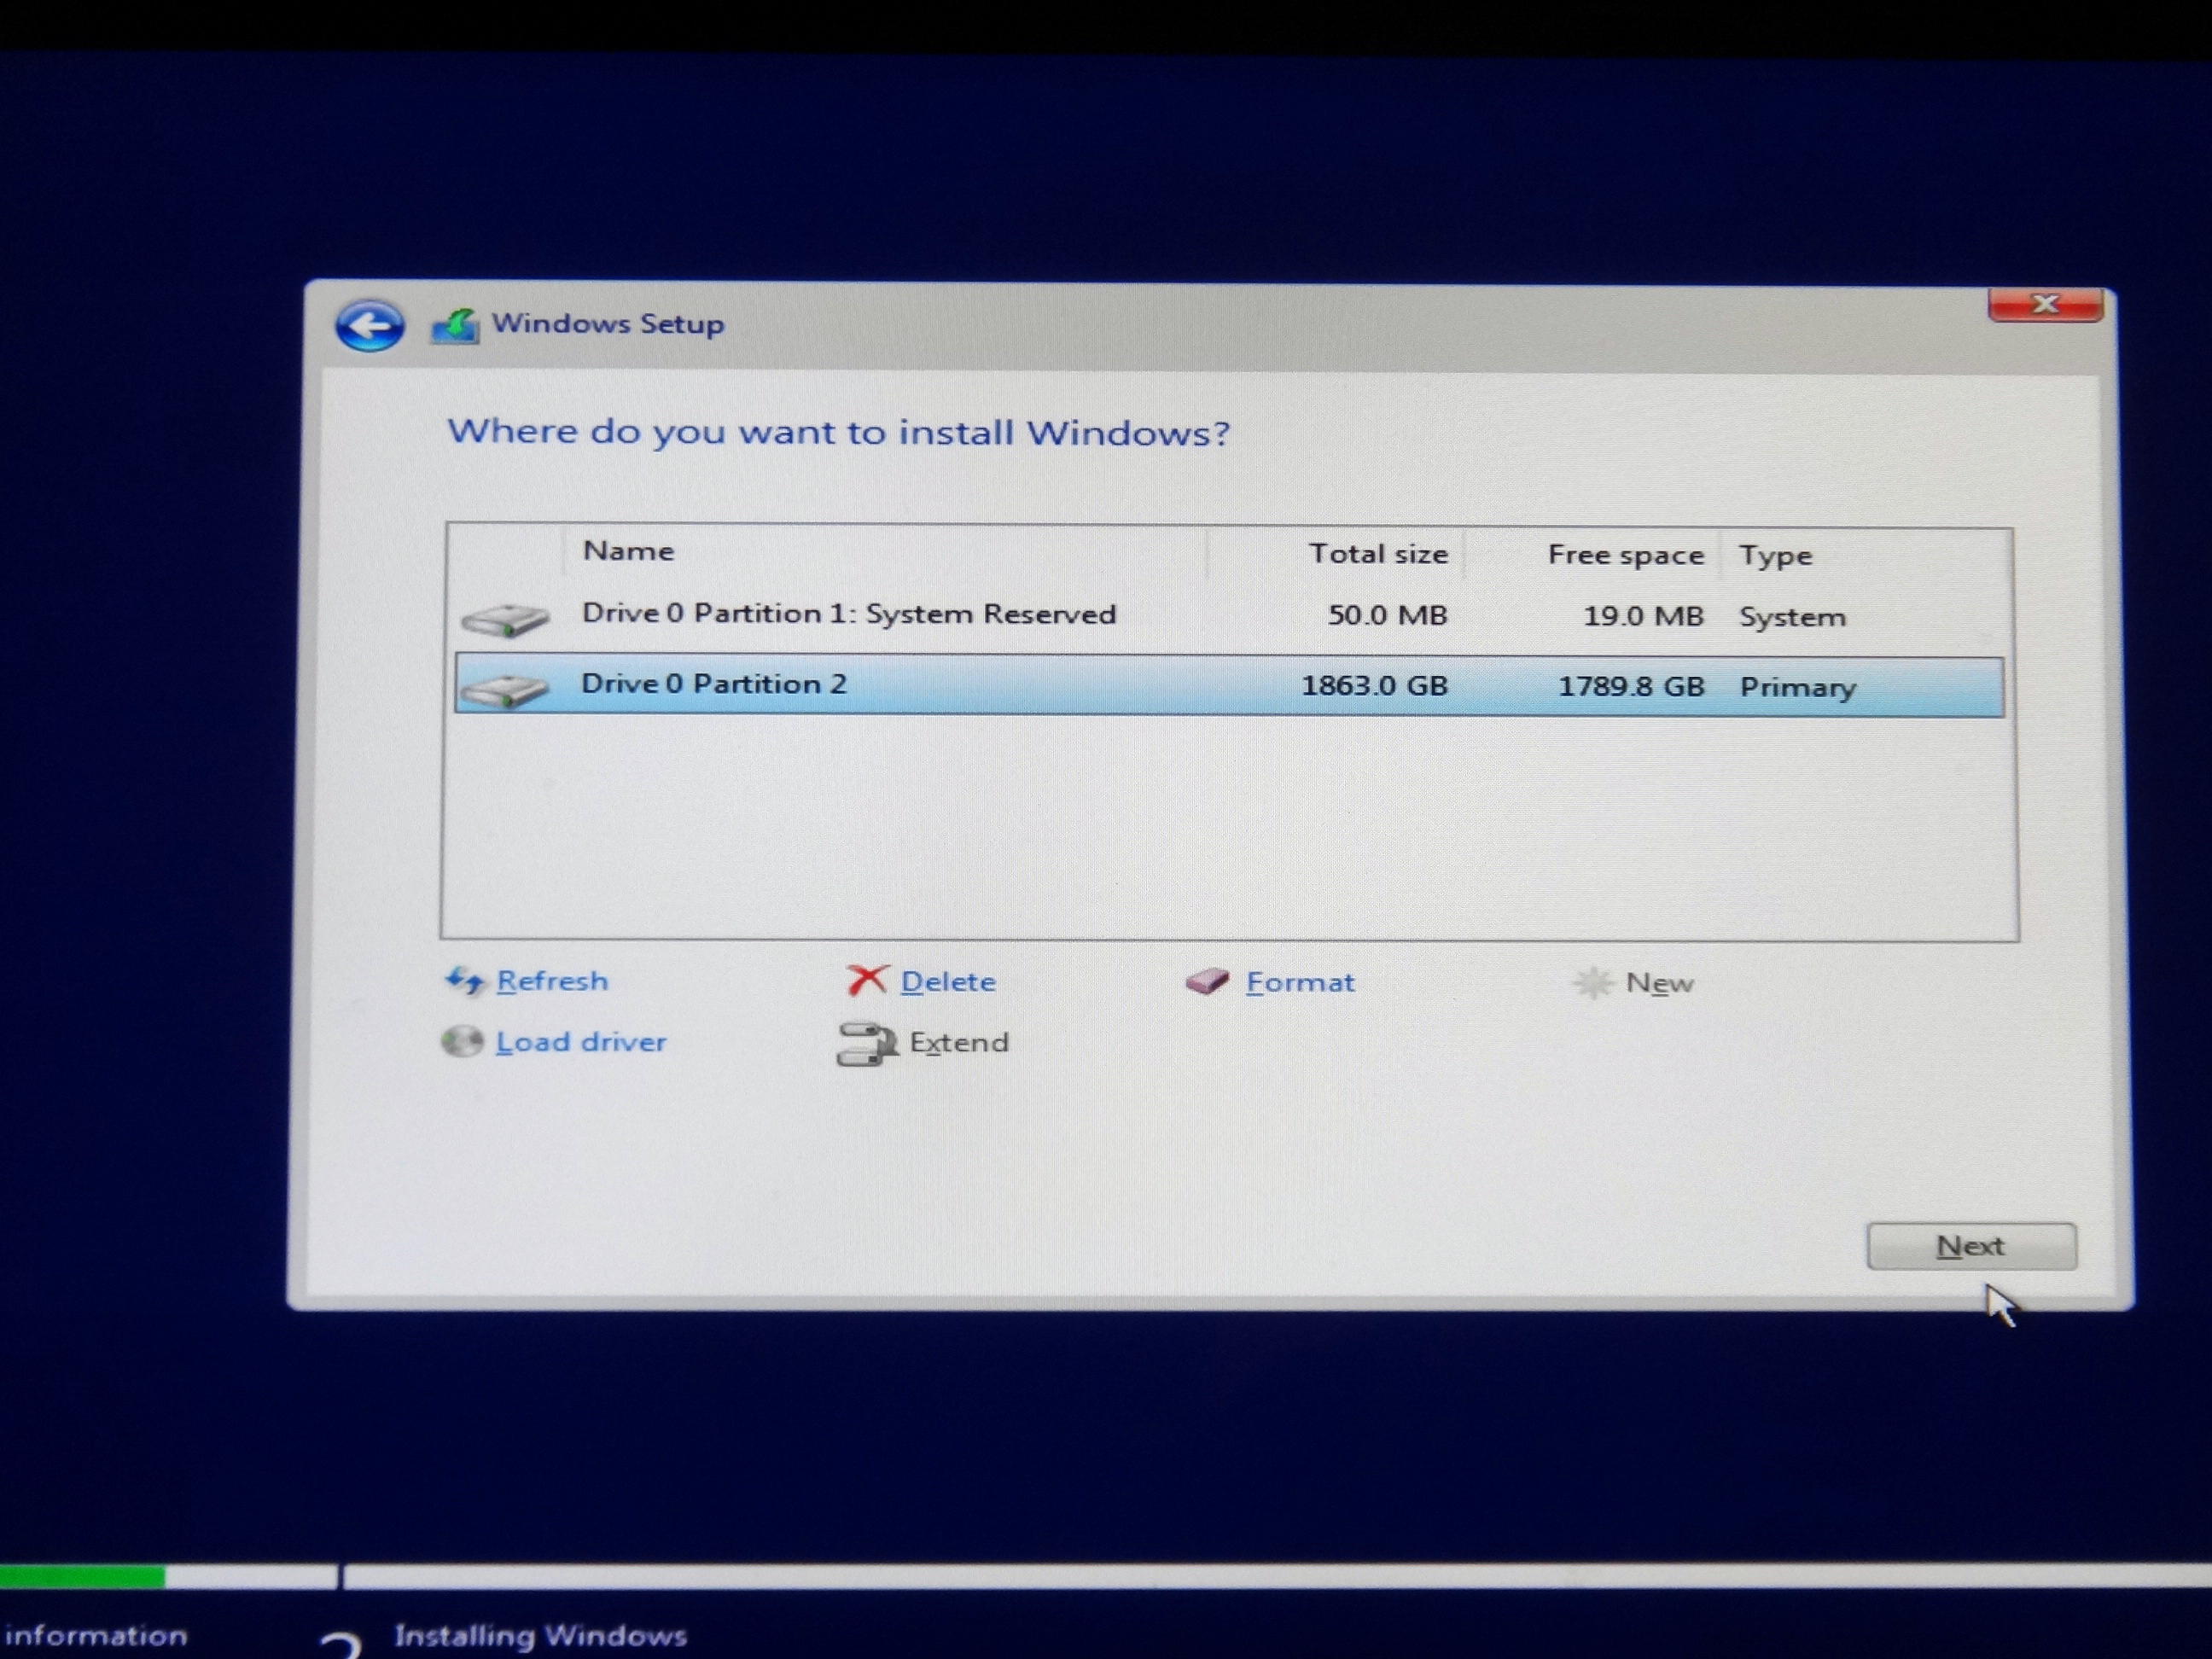Image resolution: width=2212 pixels, height=1659 pixels.
Task: Click the Windows Setup title icon
Action: tap(455, 326)
